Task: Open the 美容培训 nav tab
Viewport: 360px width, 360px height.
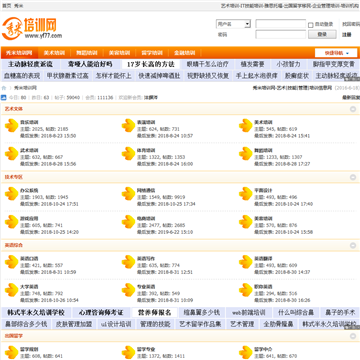Action: tap(119, 53)
